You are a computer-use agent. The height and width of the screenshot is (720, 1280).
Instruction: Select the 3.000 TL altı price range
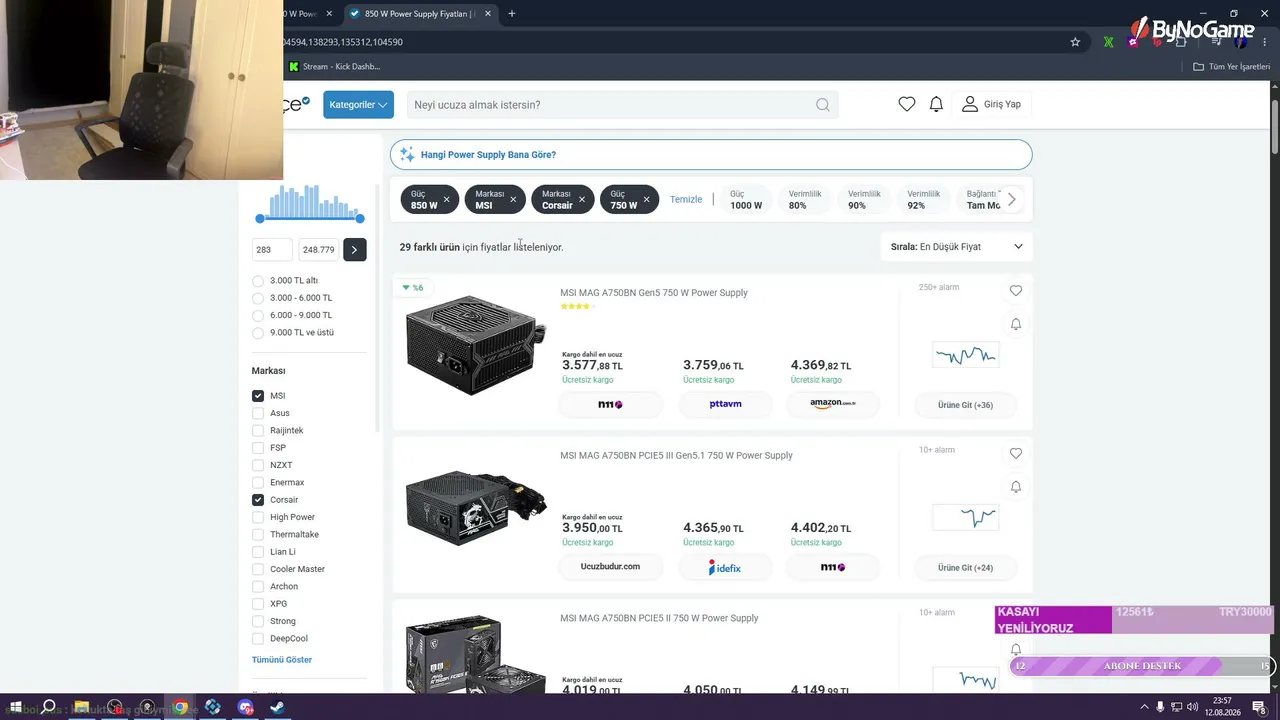pos(258,281)
